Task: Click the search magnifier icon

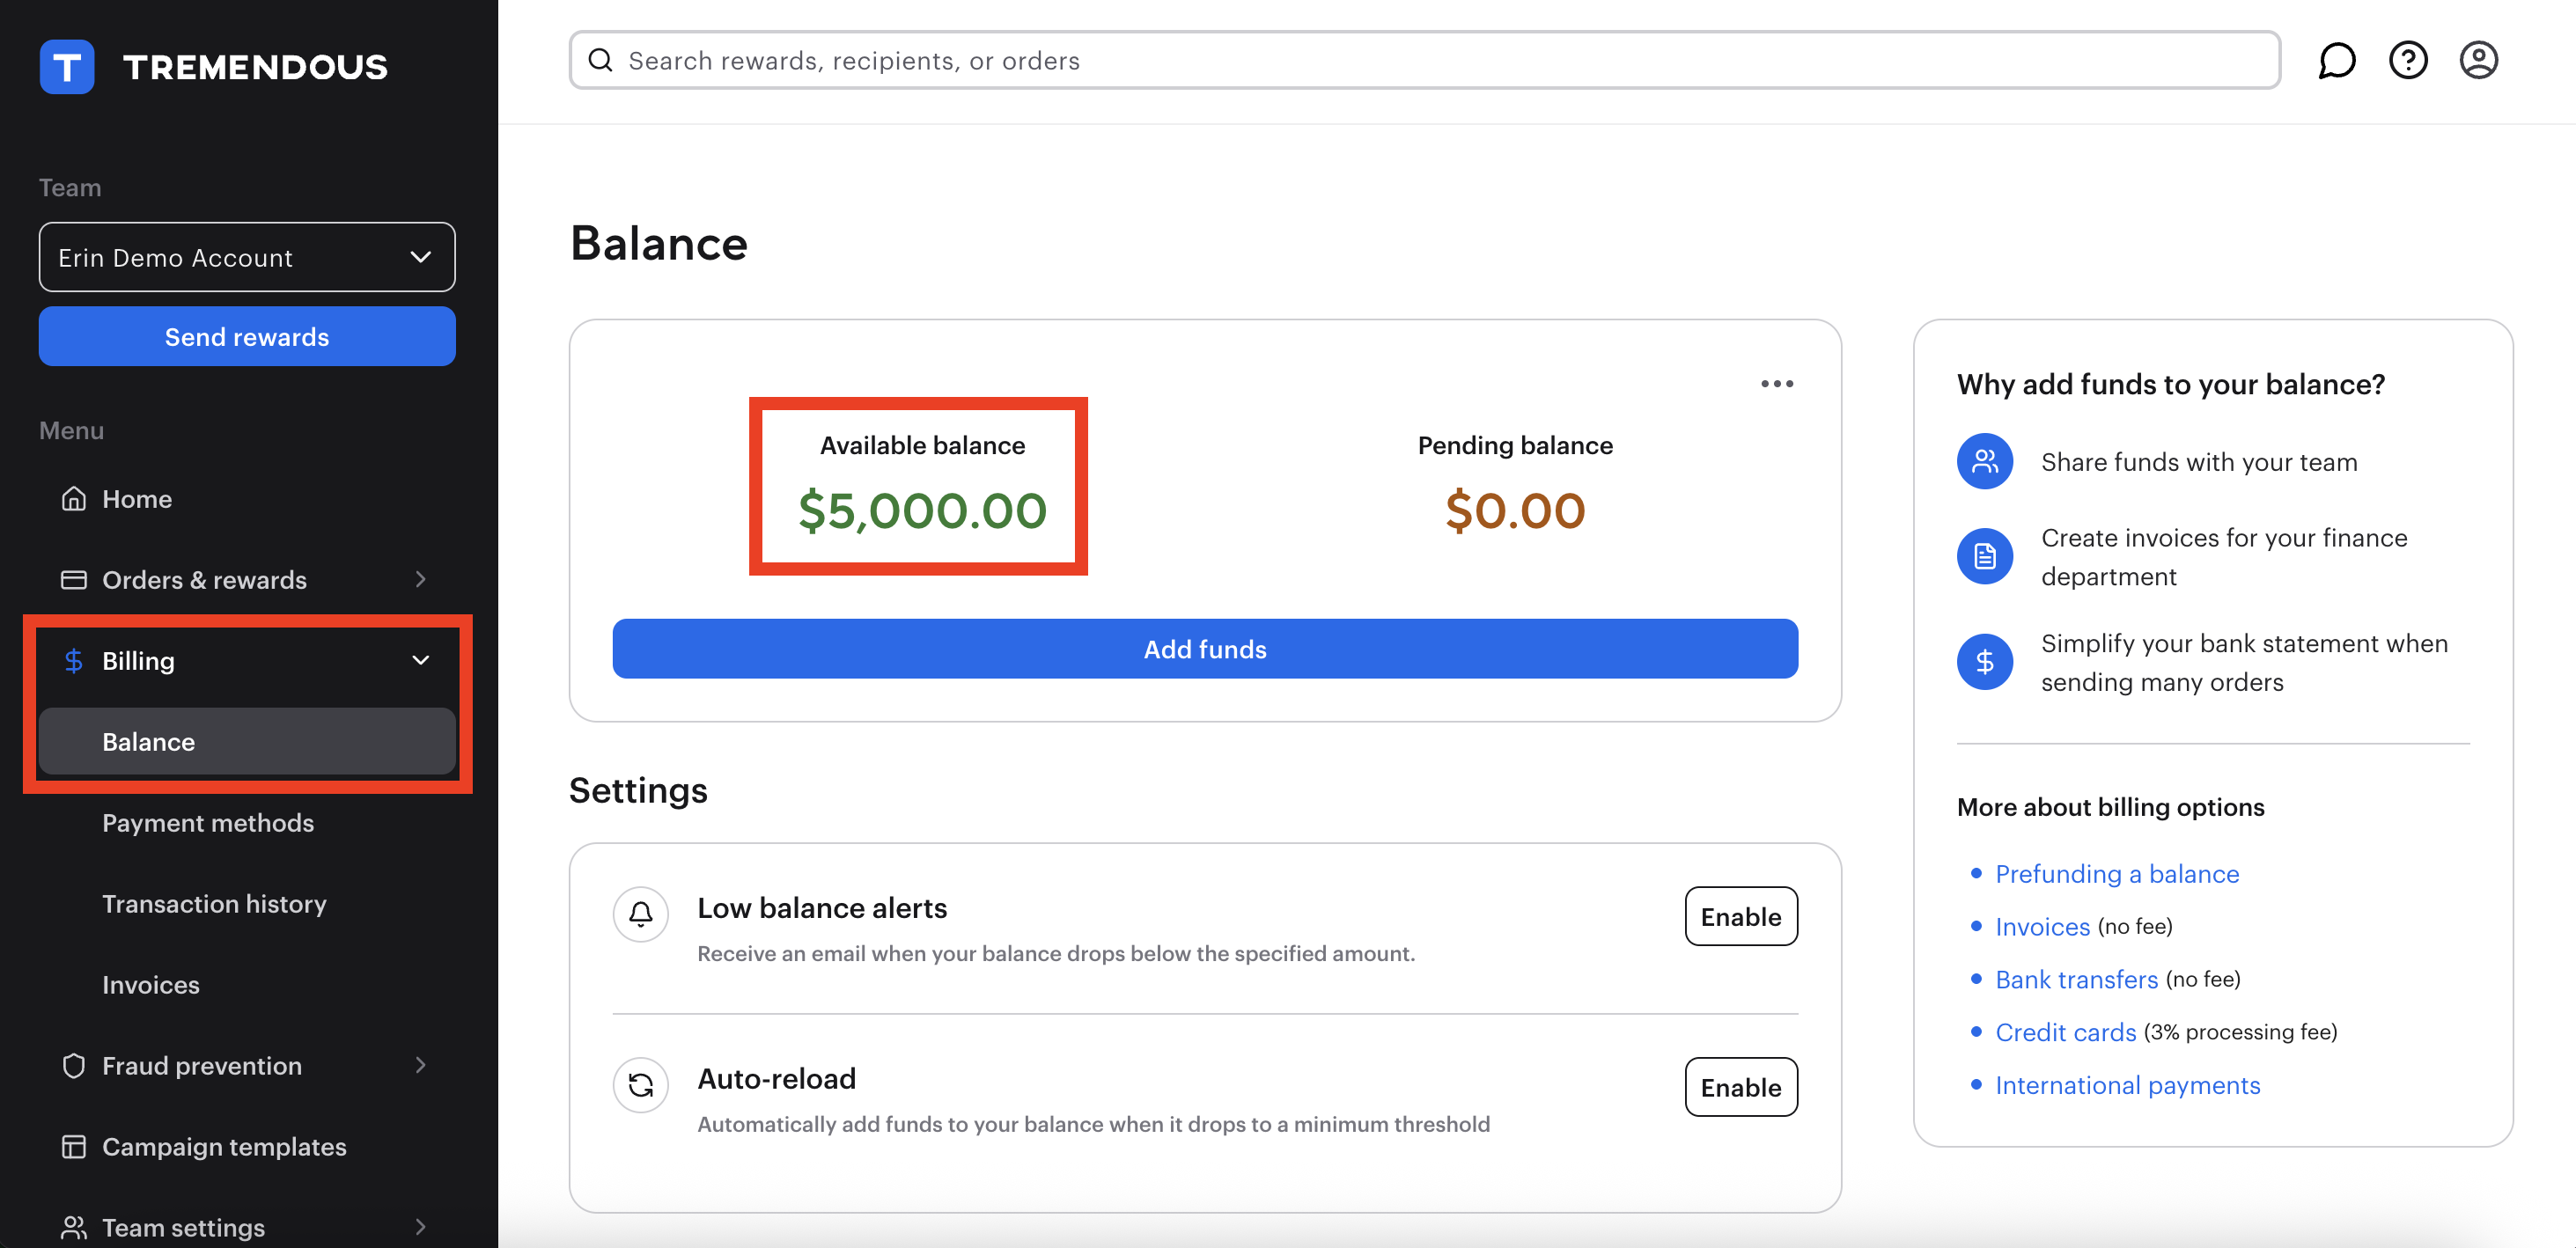Action: pos(600,60)
